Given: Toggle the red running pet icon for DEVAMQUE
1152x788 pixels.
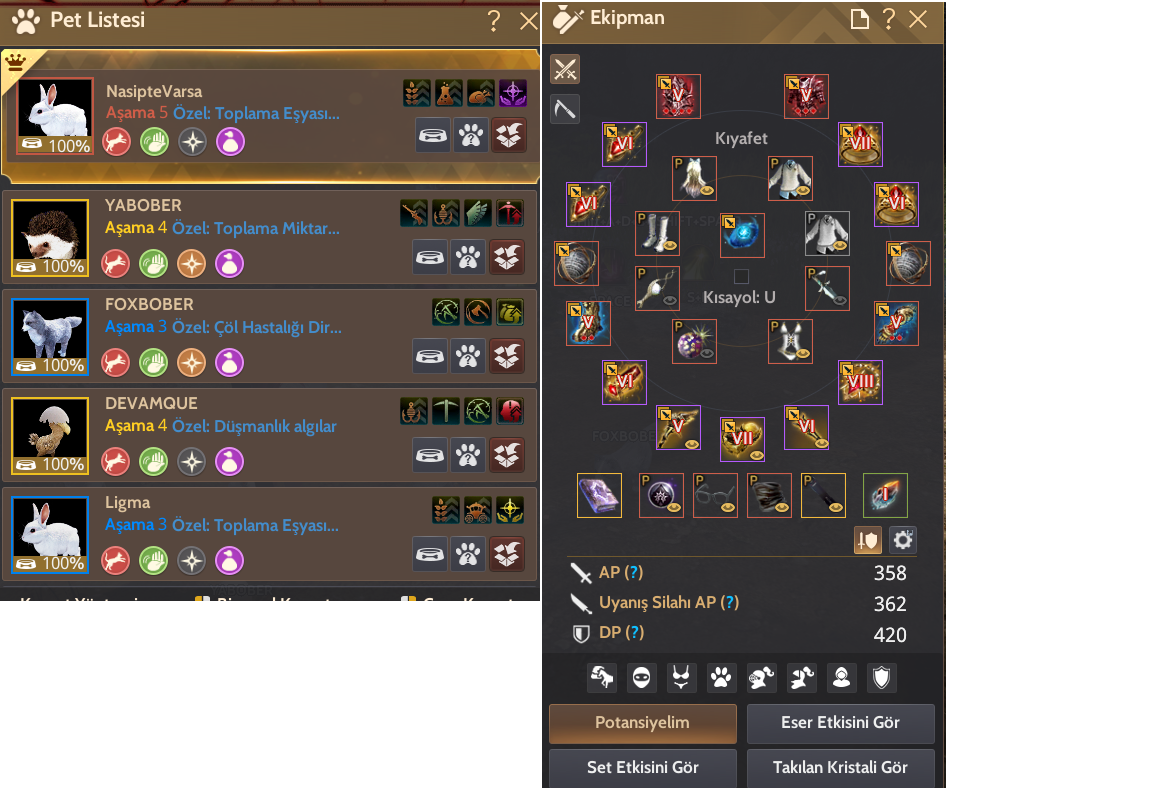Looking at the screenshot, I should (x=115, y=462).
